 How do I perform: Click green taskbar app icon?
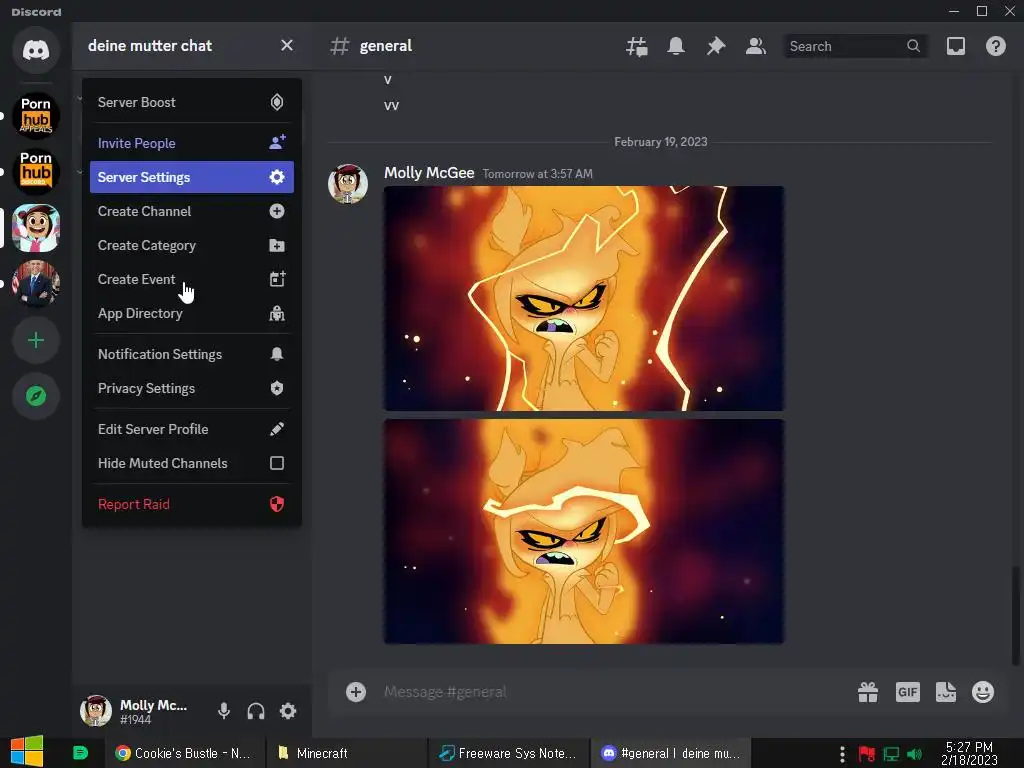80,753
